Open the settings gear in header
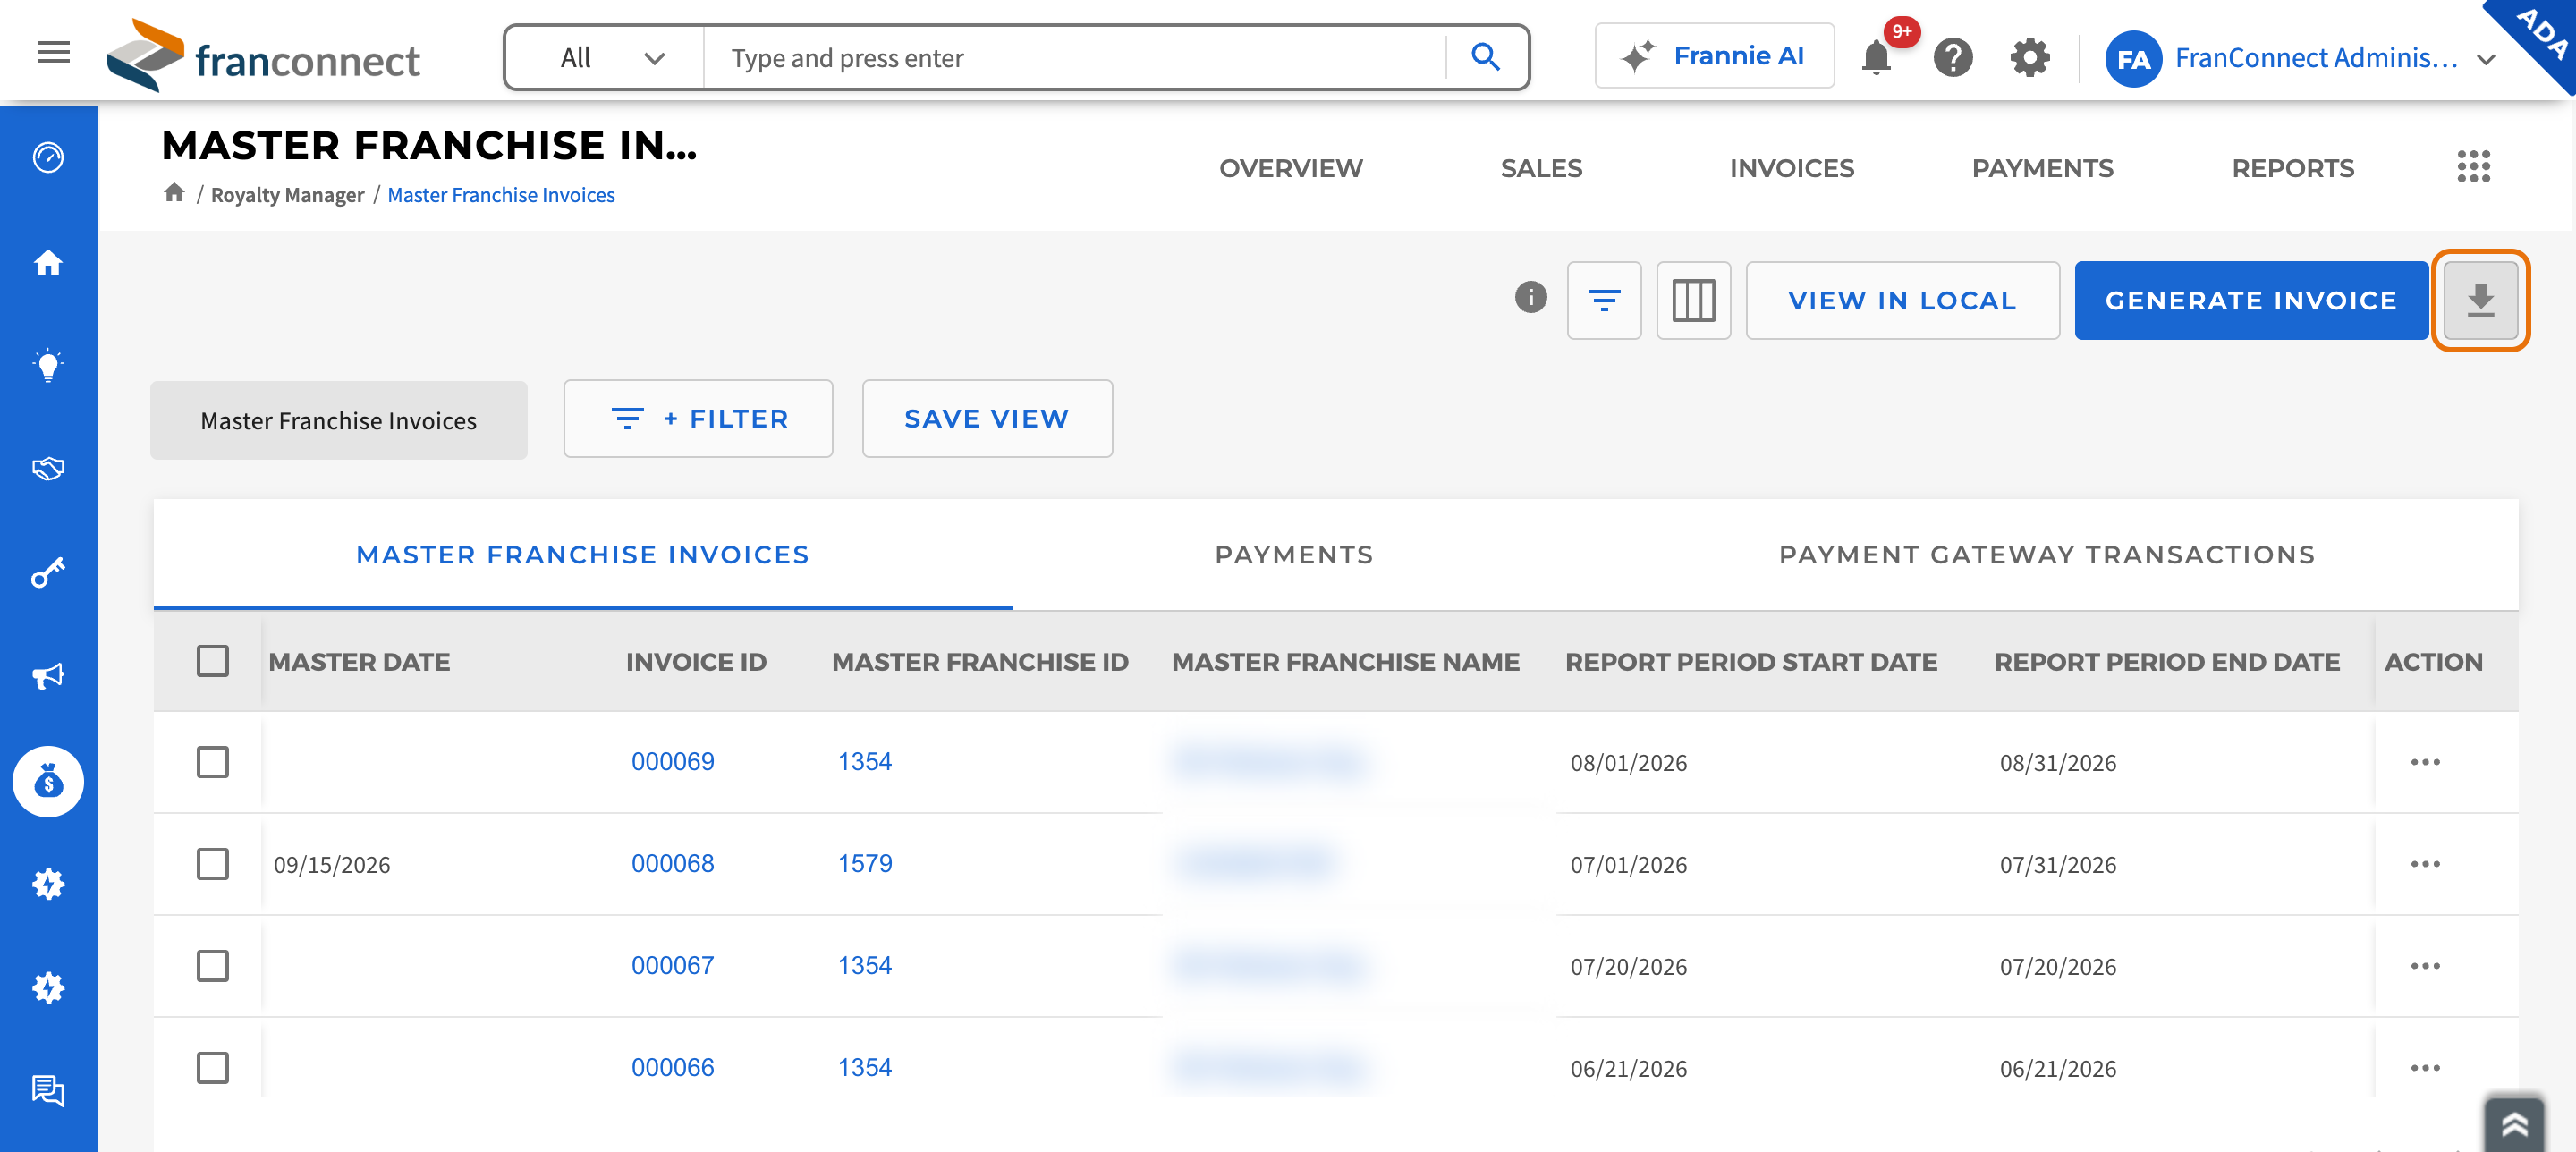 tap(2029, 58)
